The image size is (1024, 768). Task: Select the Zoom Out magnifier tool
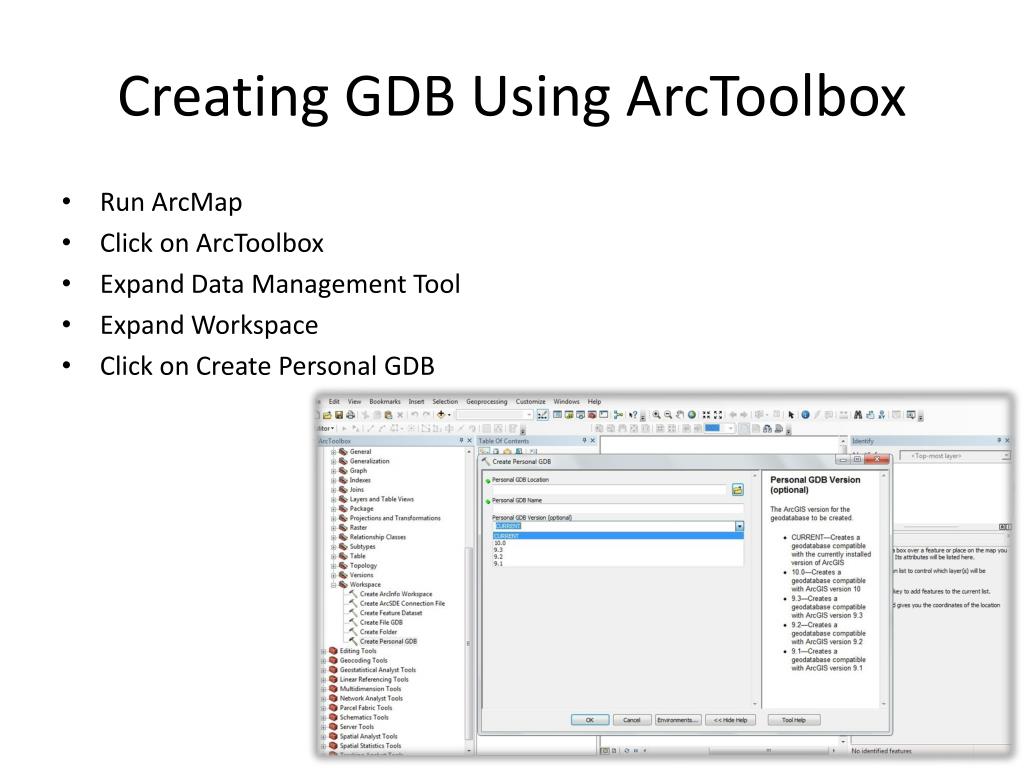pos(668,415)
